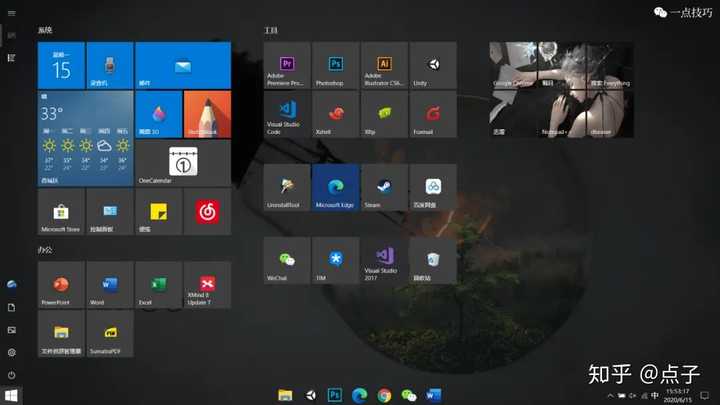Open the Adobe Illustrator tile
The image size is (720, 405).
384,65
